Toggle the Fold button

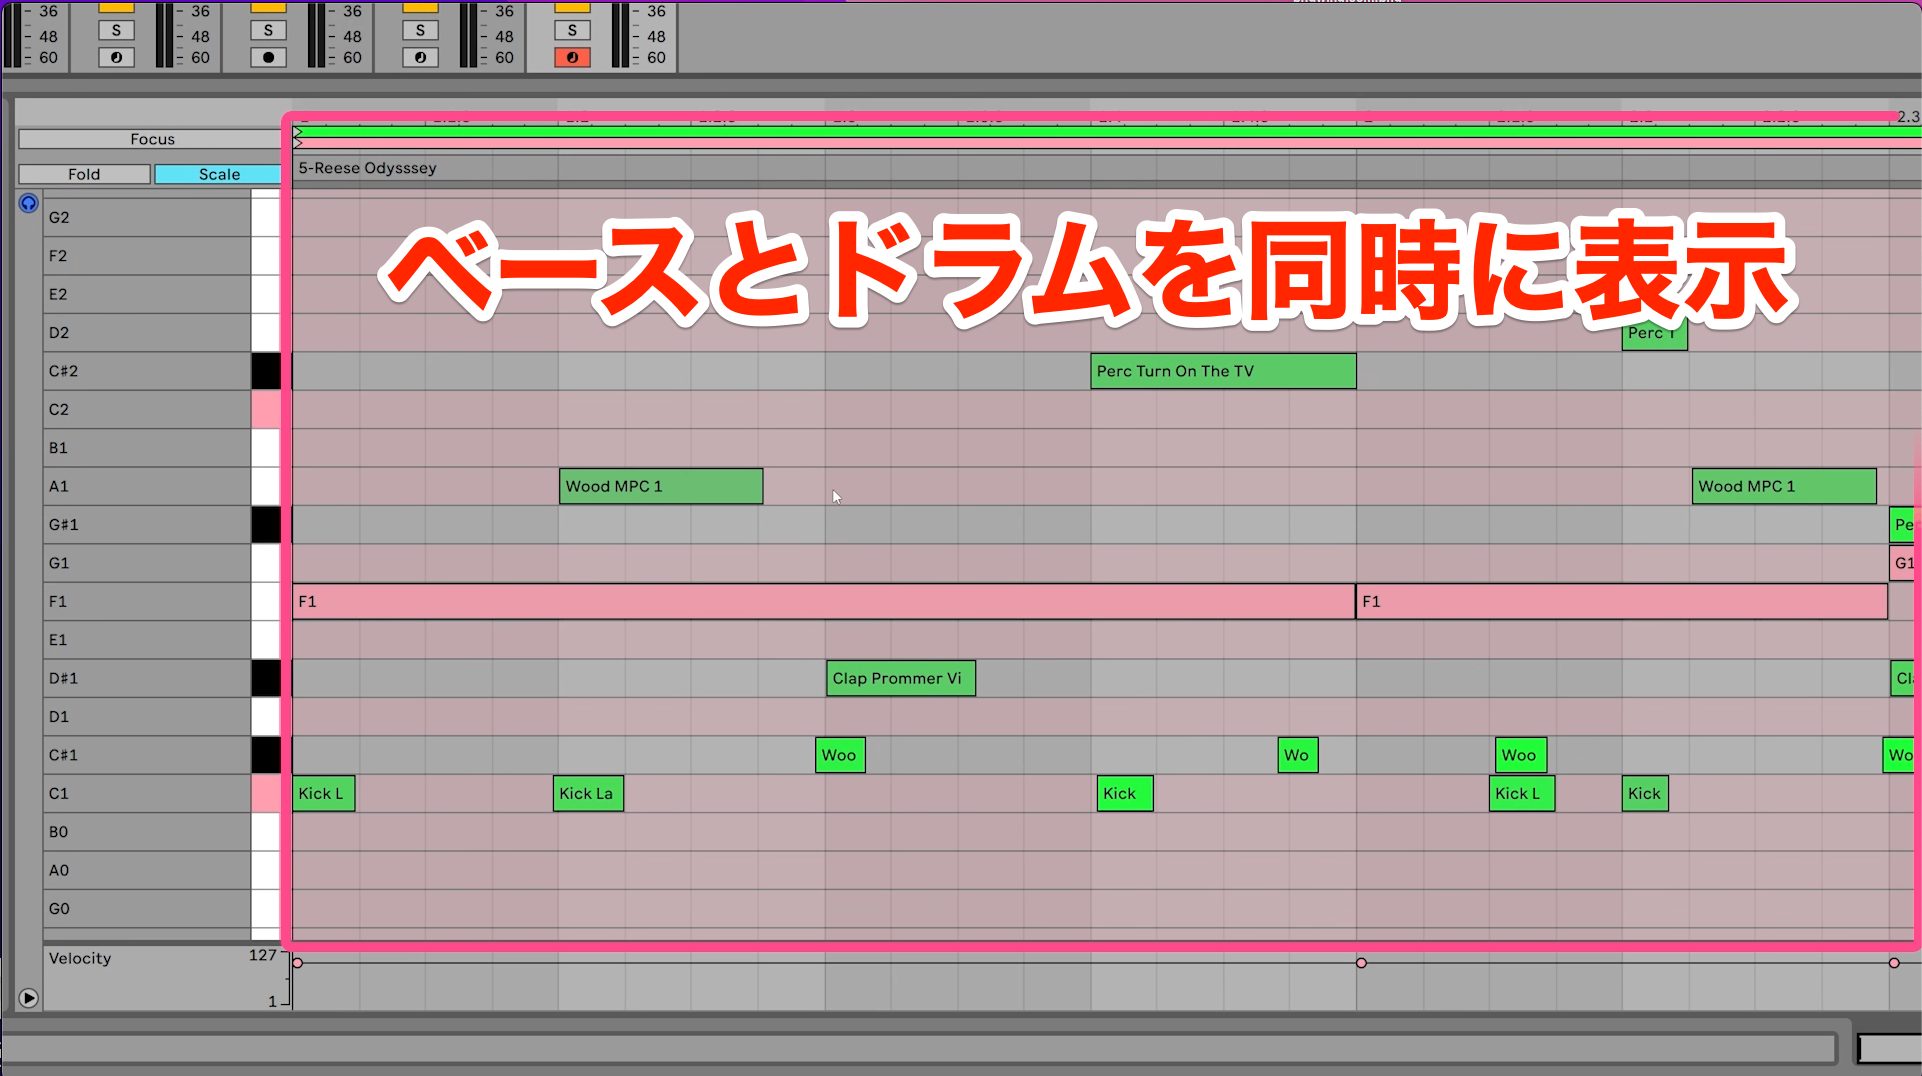point(84,174)
